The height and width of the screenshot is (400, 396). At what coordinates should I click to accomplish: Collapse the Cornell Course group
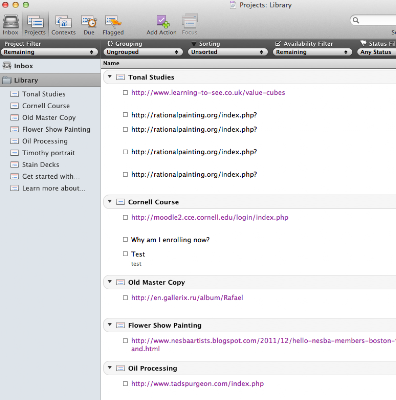pyautogui.click(x=109, y=202)
